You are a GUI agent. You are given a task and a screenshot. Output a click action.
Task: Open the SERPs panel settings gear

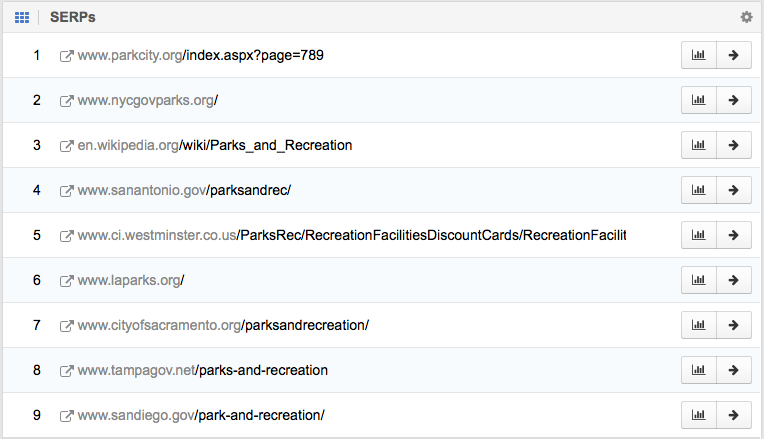click(746, 17)
